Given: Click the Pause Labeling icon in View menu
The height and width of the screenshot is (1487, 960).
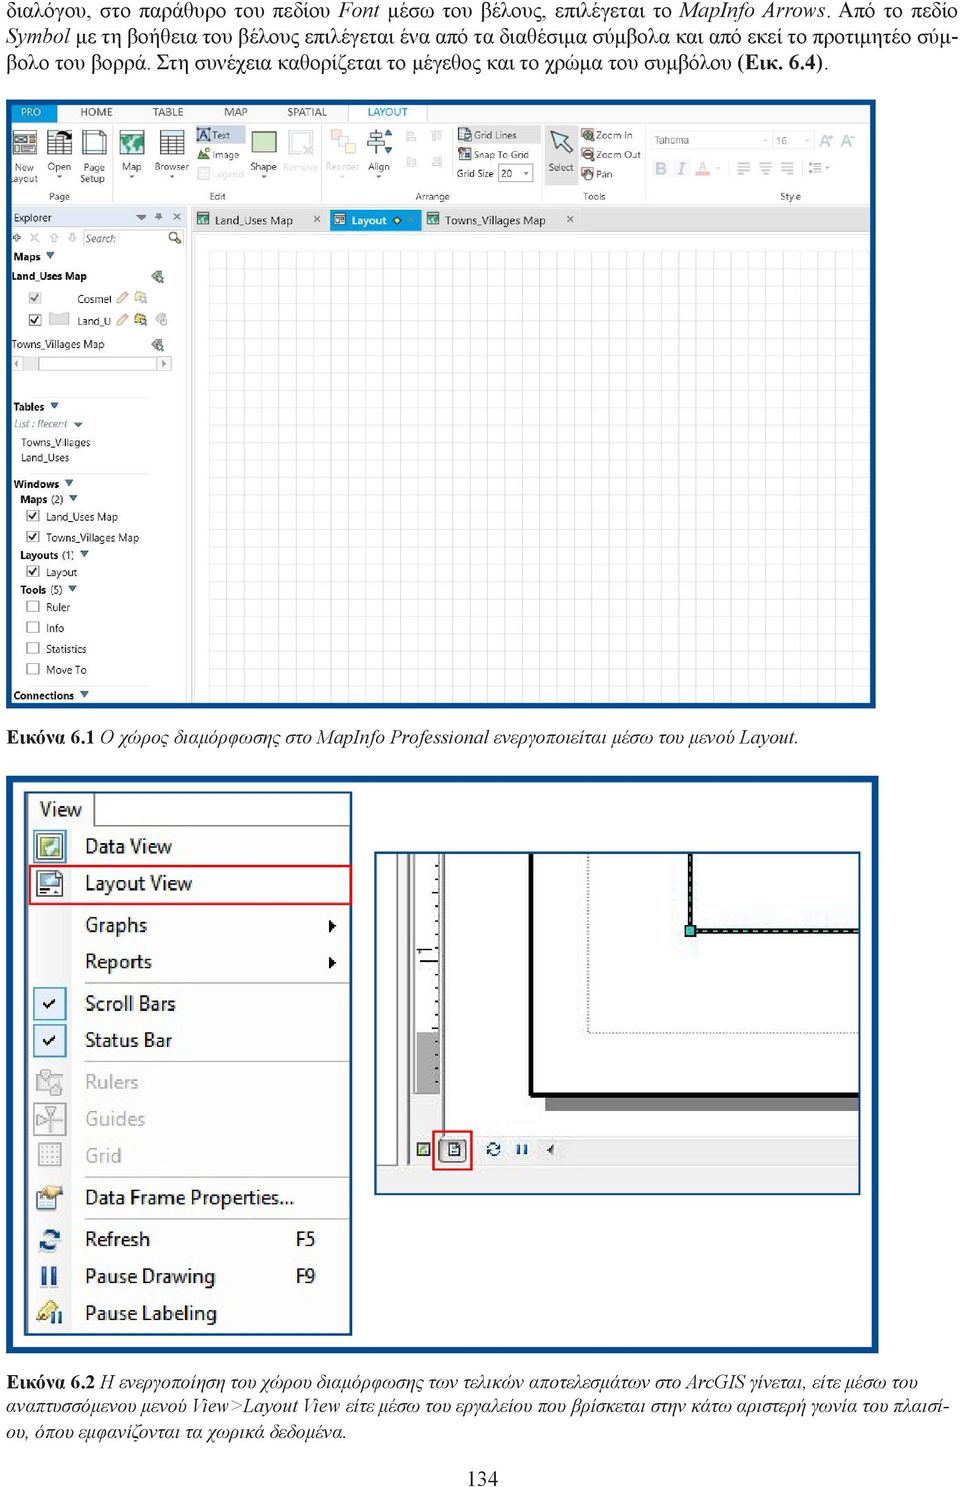Looking at the screenshot, I should [50, 1312].
